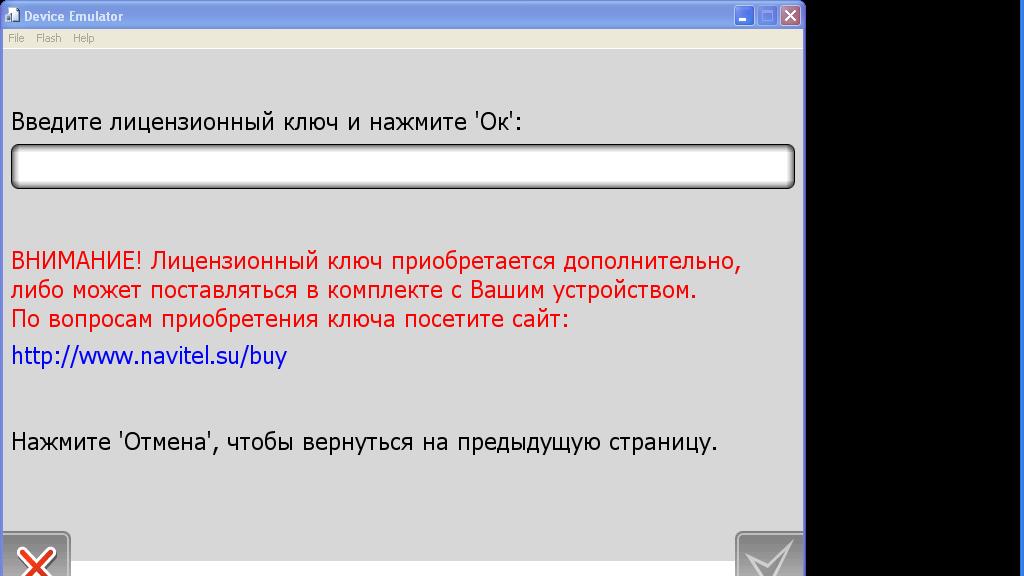Focus the license key input field
The height and width of the screenshot is (576, 1024).
pos(402,166)
